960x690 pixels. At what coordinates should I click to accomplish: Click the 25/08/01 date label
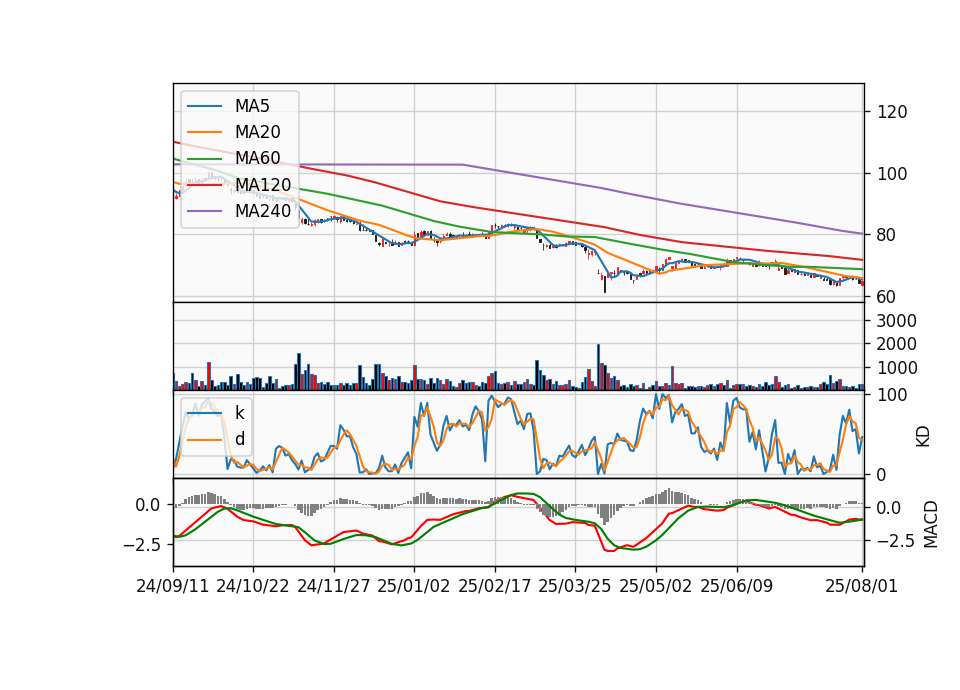click(861, 586)
